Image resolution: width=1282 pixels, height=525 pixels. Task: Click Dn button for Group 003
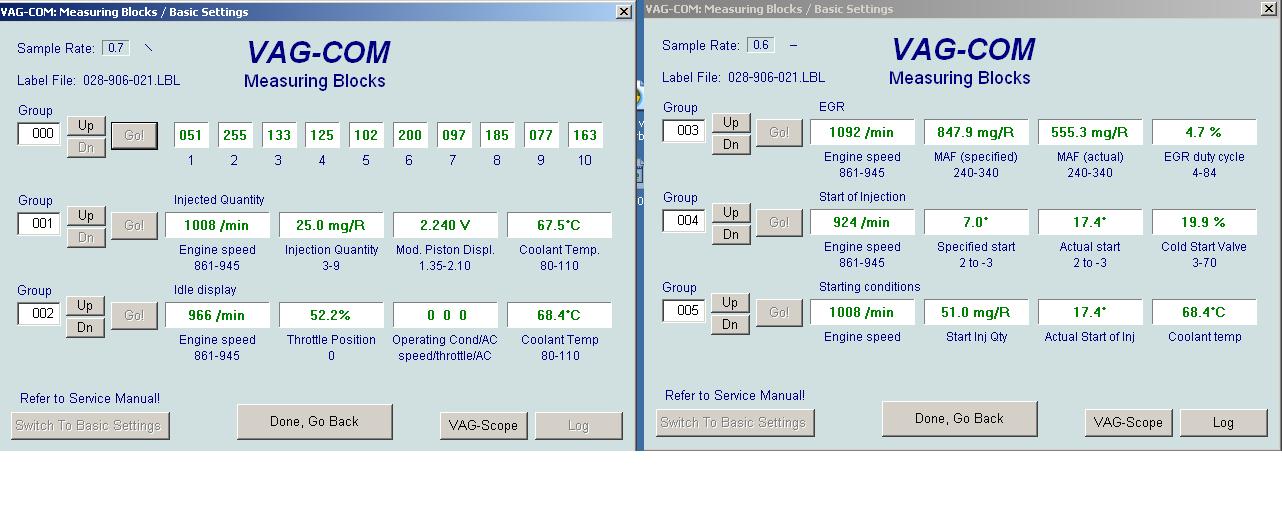pos(731,144)
